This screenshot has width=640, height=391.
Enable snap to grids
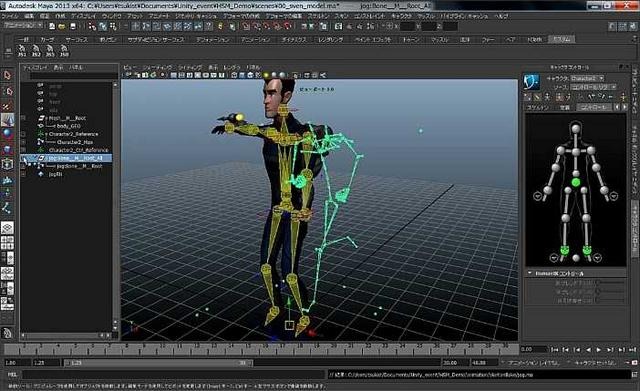(246, 26)
